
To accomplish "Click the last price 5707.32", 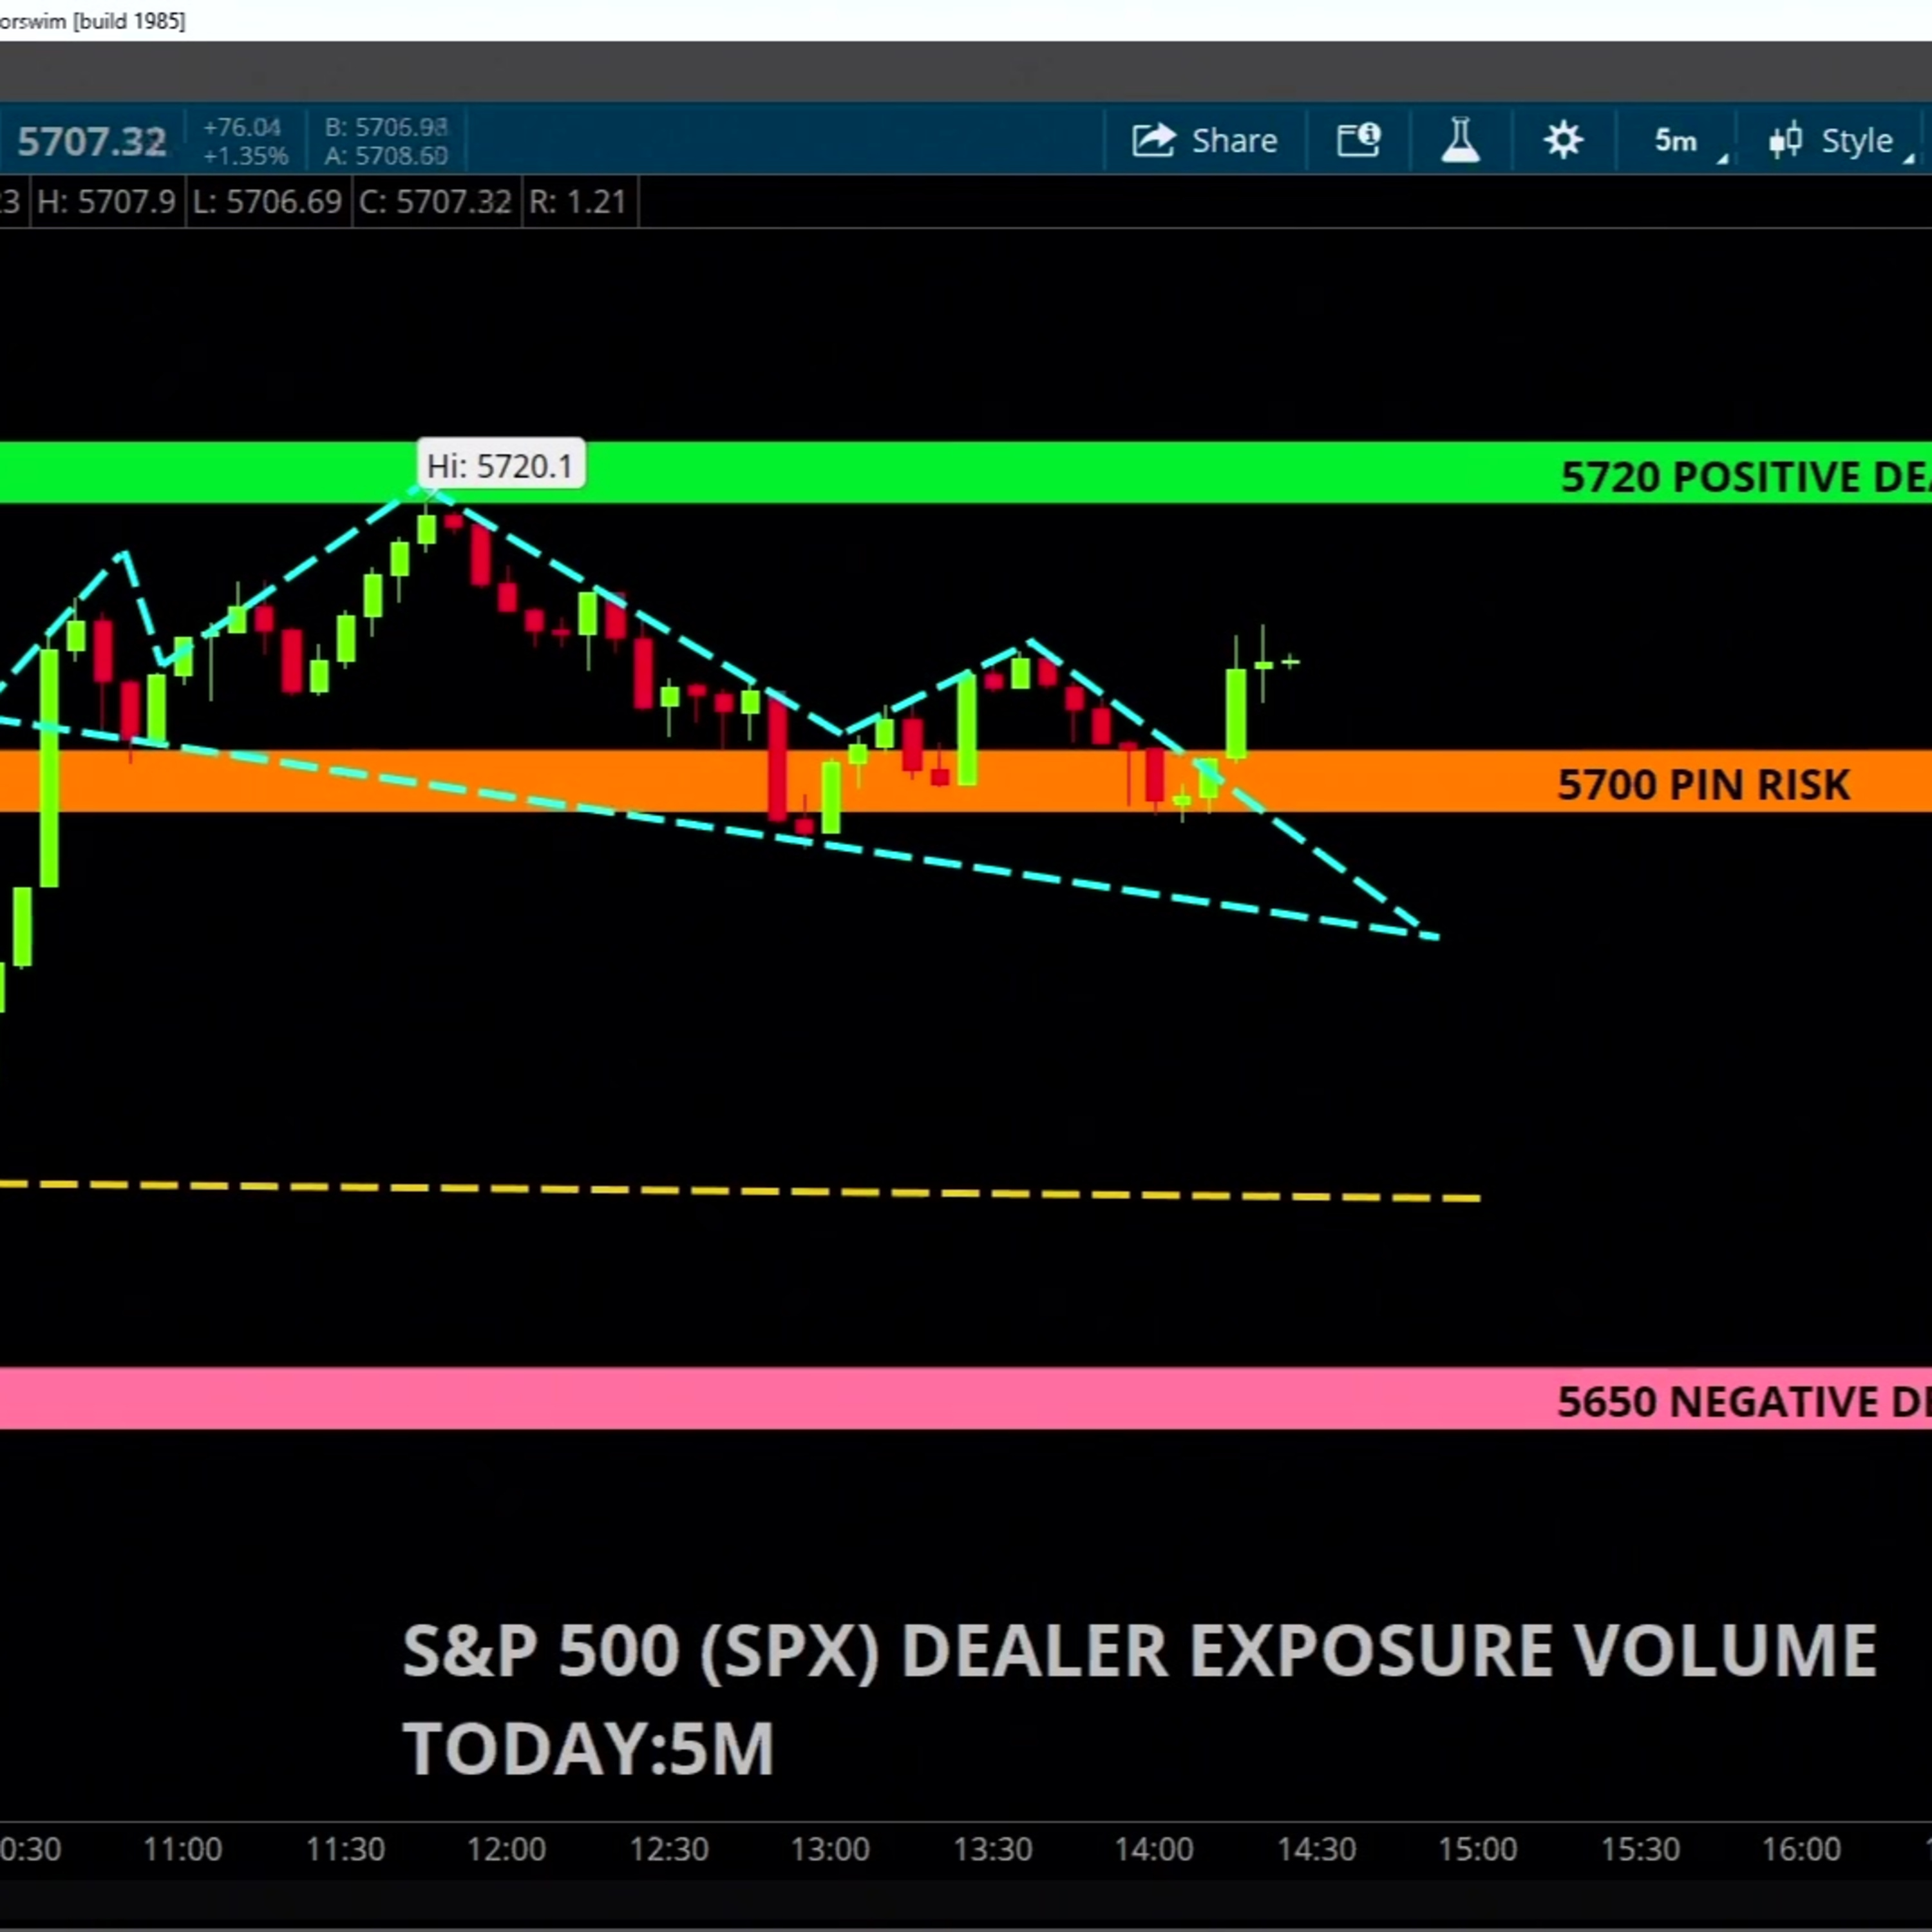I will click(x=91, y=142).
